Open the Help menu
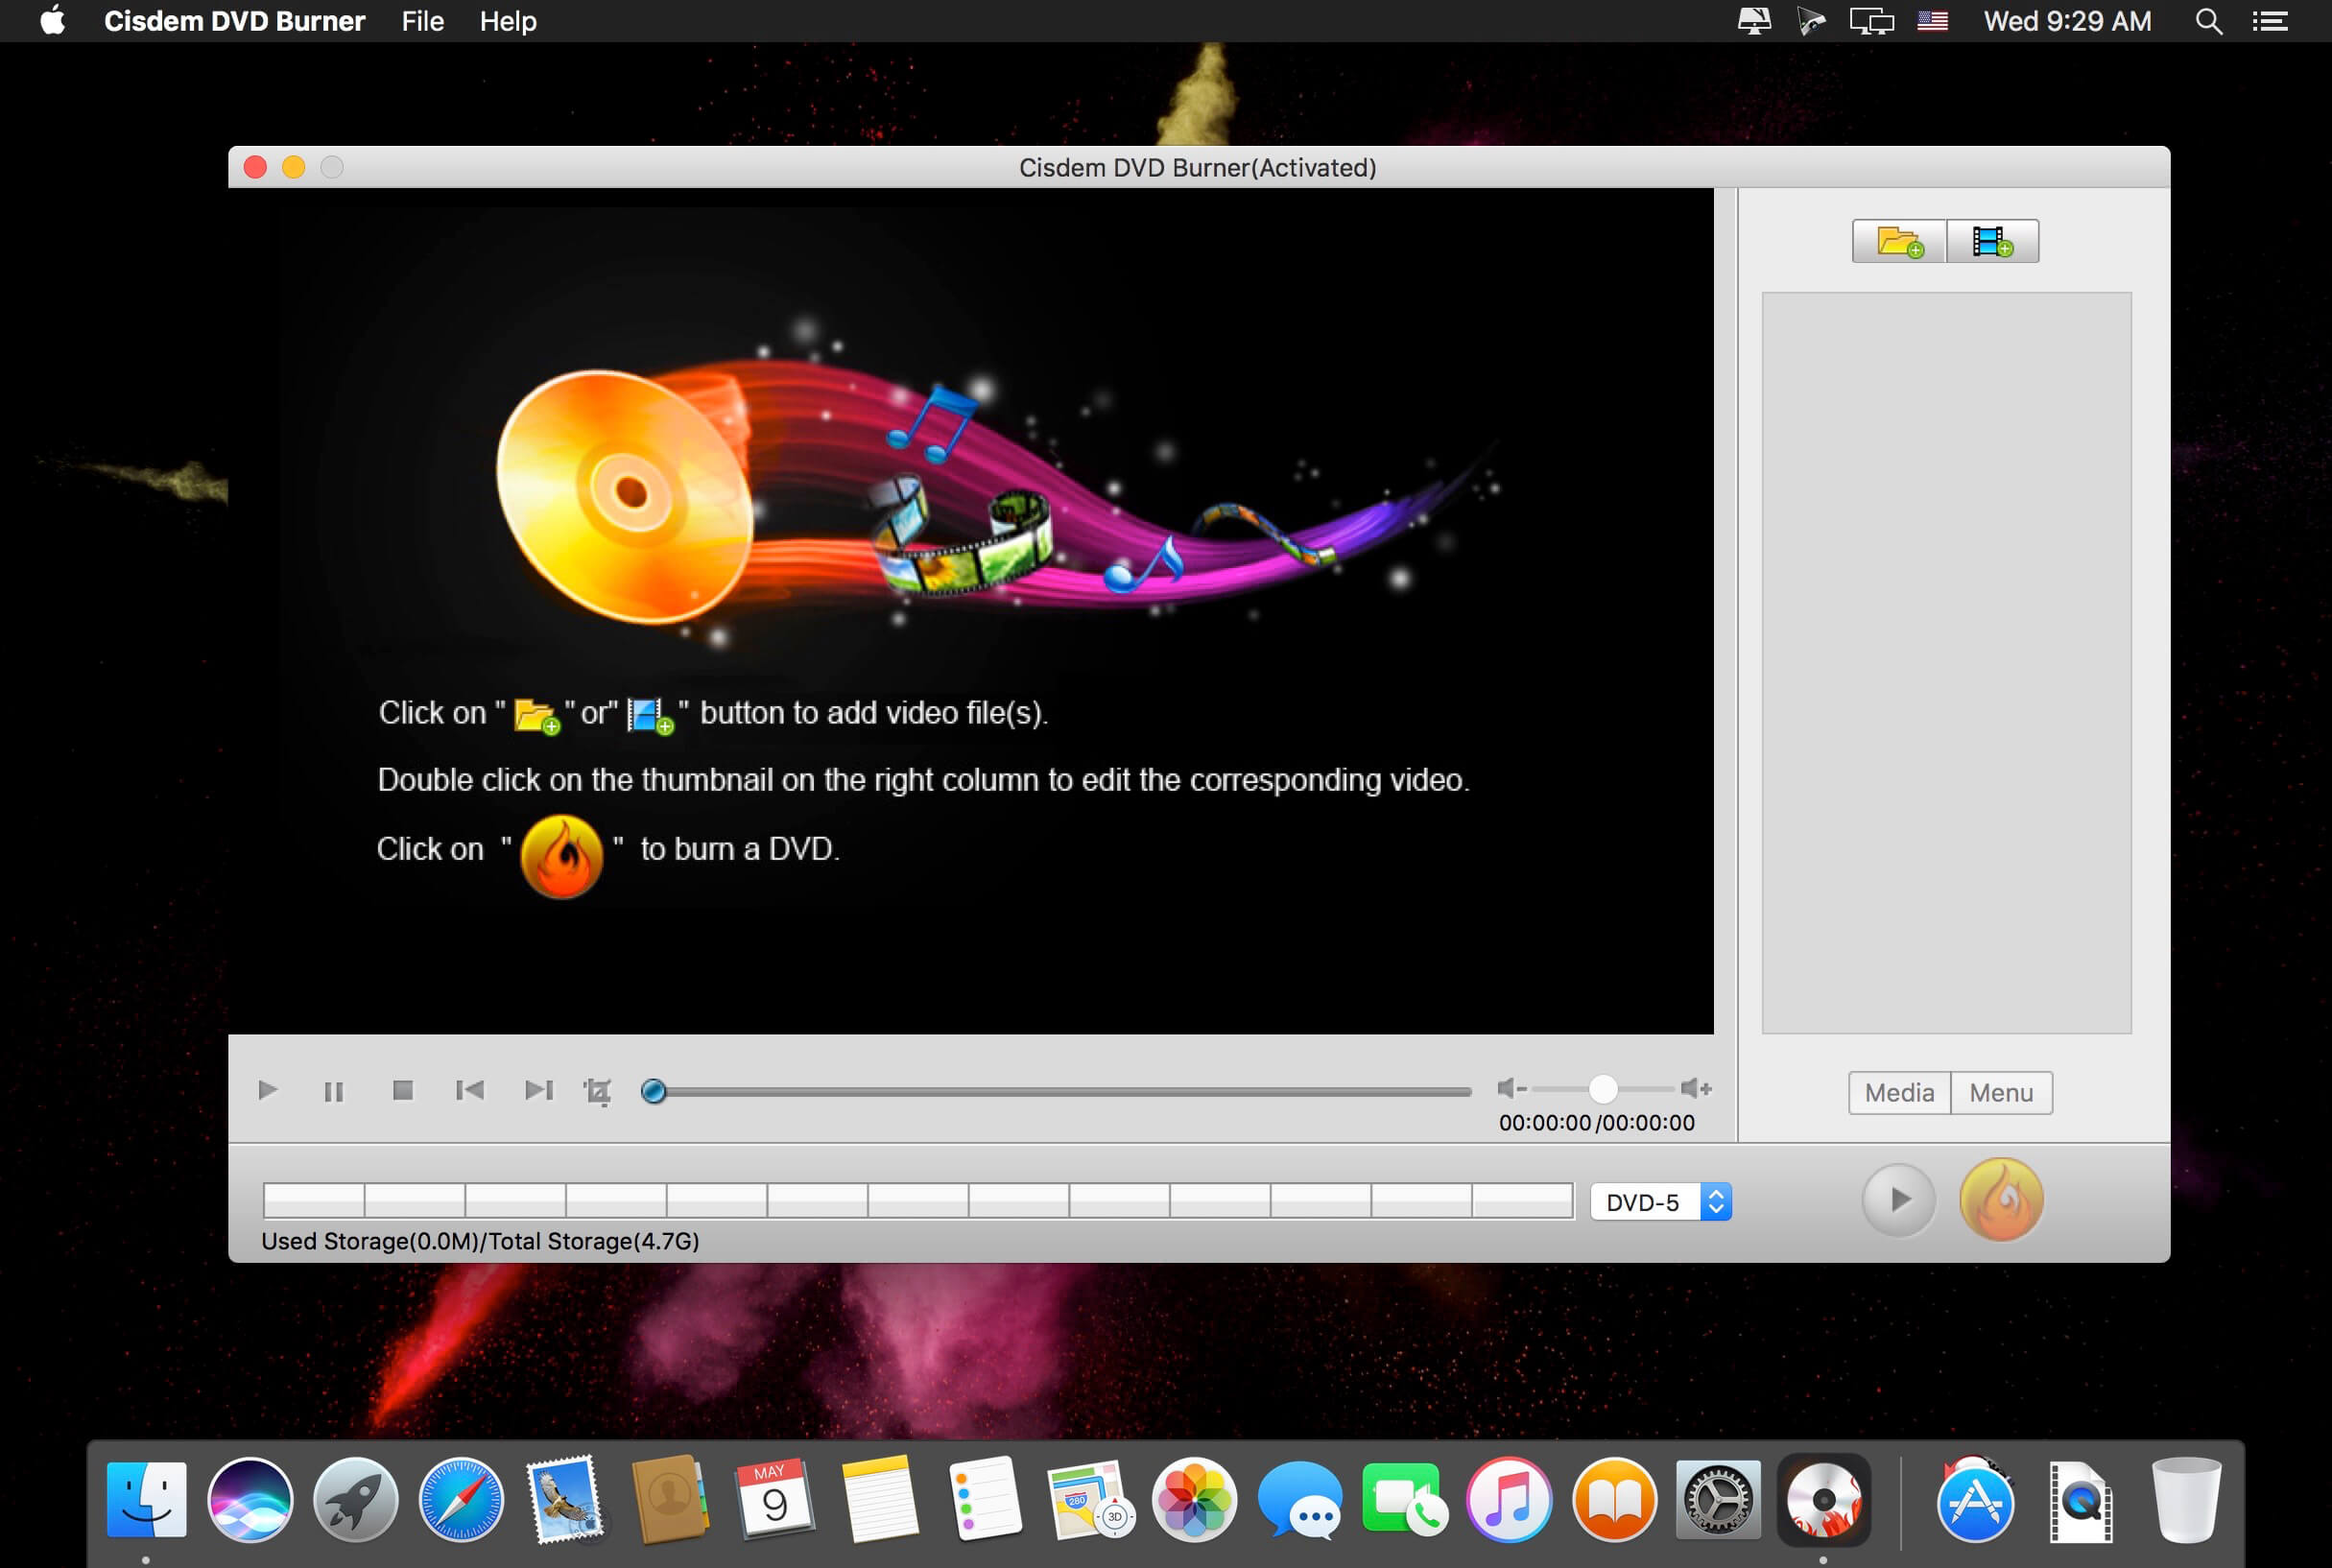Viewport: 2332px width, 1568px height. 507,20
